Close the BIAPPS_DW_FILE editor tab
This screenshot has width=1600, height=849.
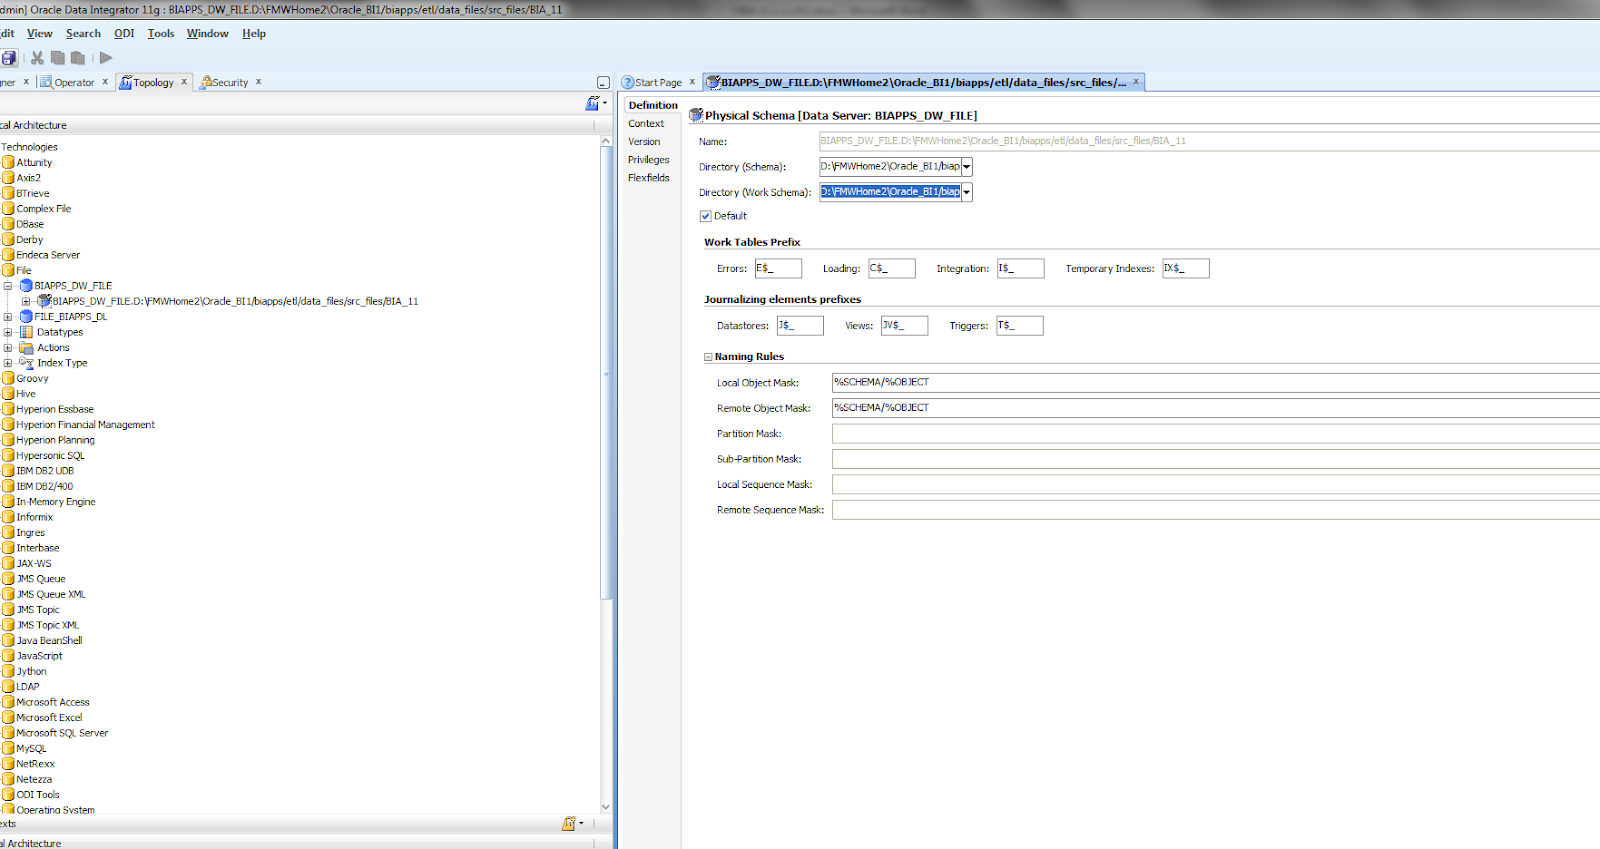point(1136,82)
